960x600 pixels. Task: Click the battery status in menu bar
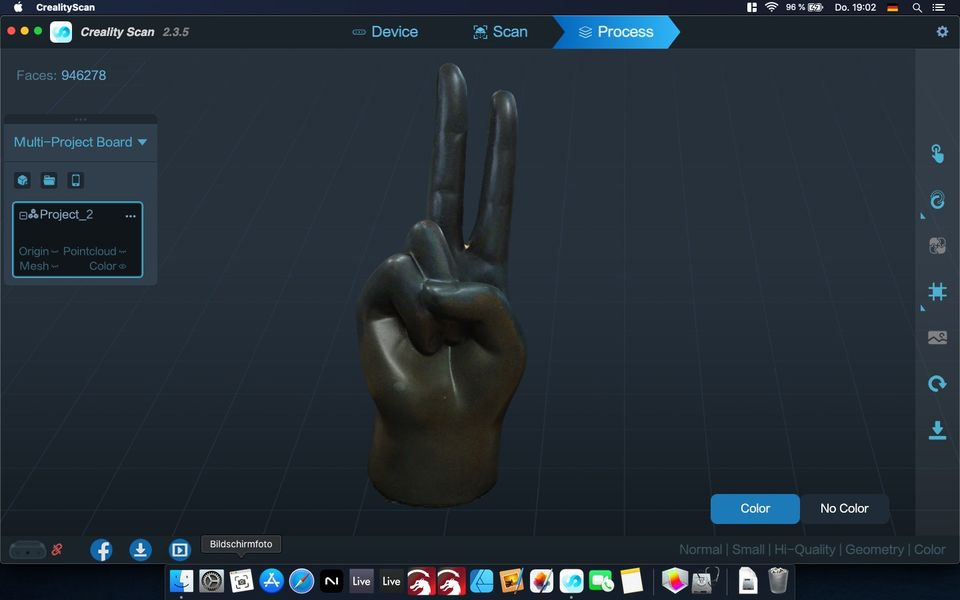pos(804,7)
